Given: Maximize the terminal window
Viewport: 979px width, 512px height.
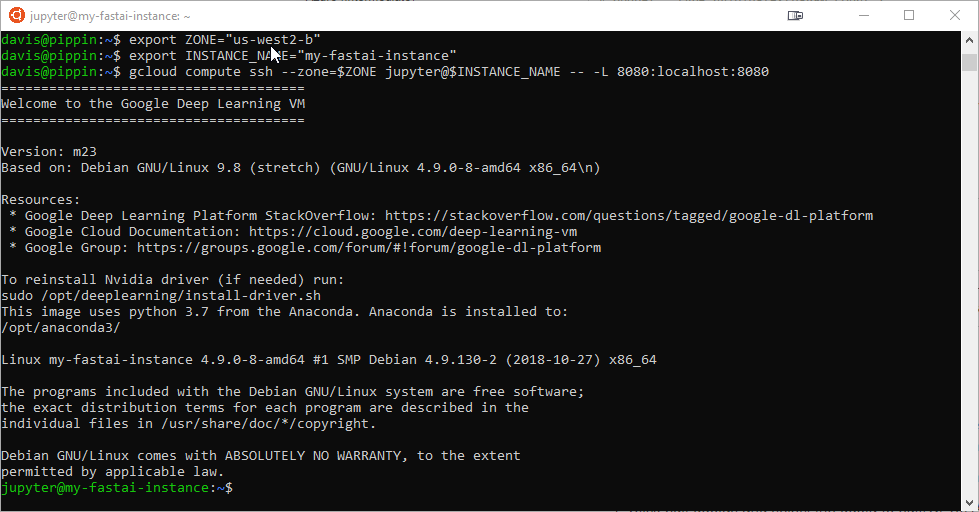Looking at the screenshot, I should pyautogui.click(x=909, y=16).
